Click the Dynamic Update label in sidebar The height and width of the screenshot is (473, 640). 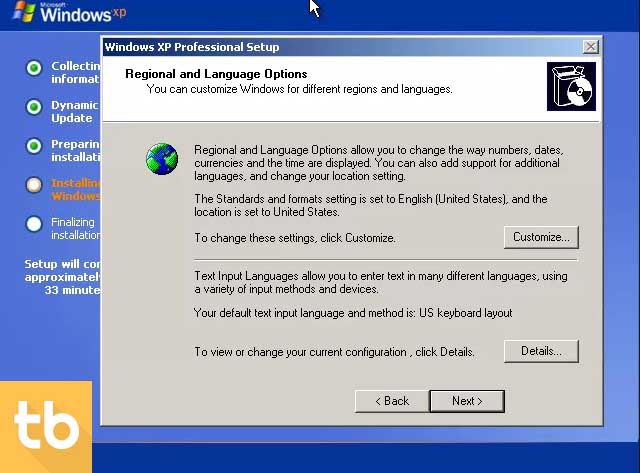click(75, 111)
